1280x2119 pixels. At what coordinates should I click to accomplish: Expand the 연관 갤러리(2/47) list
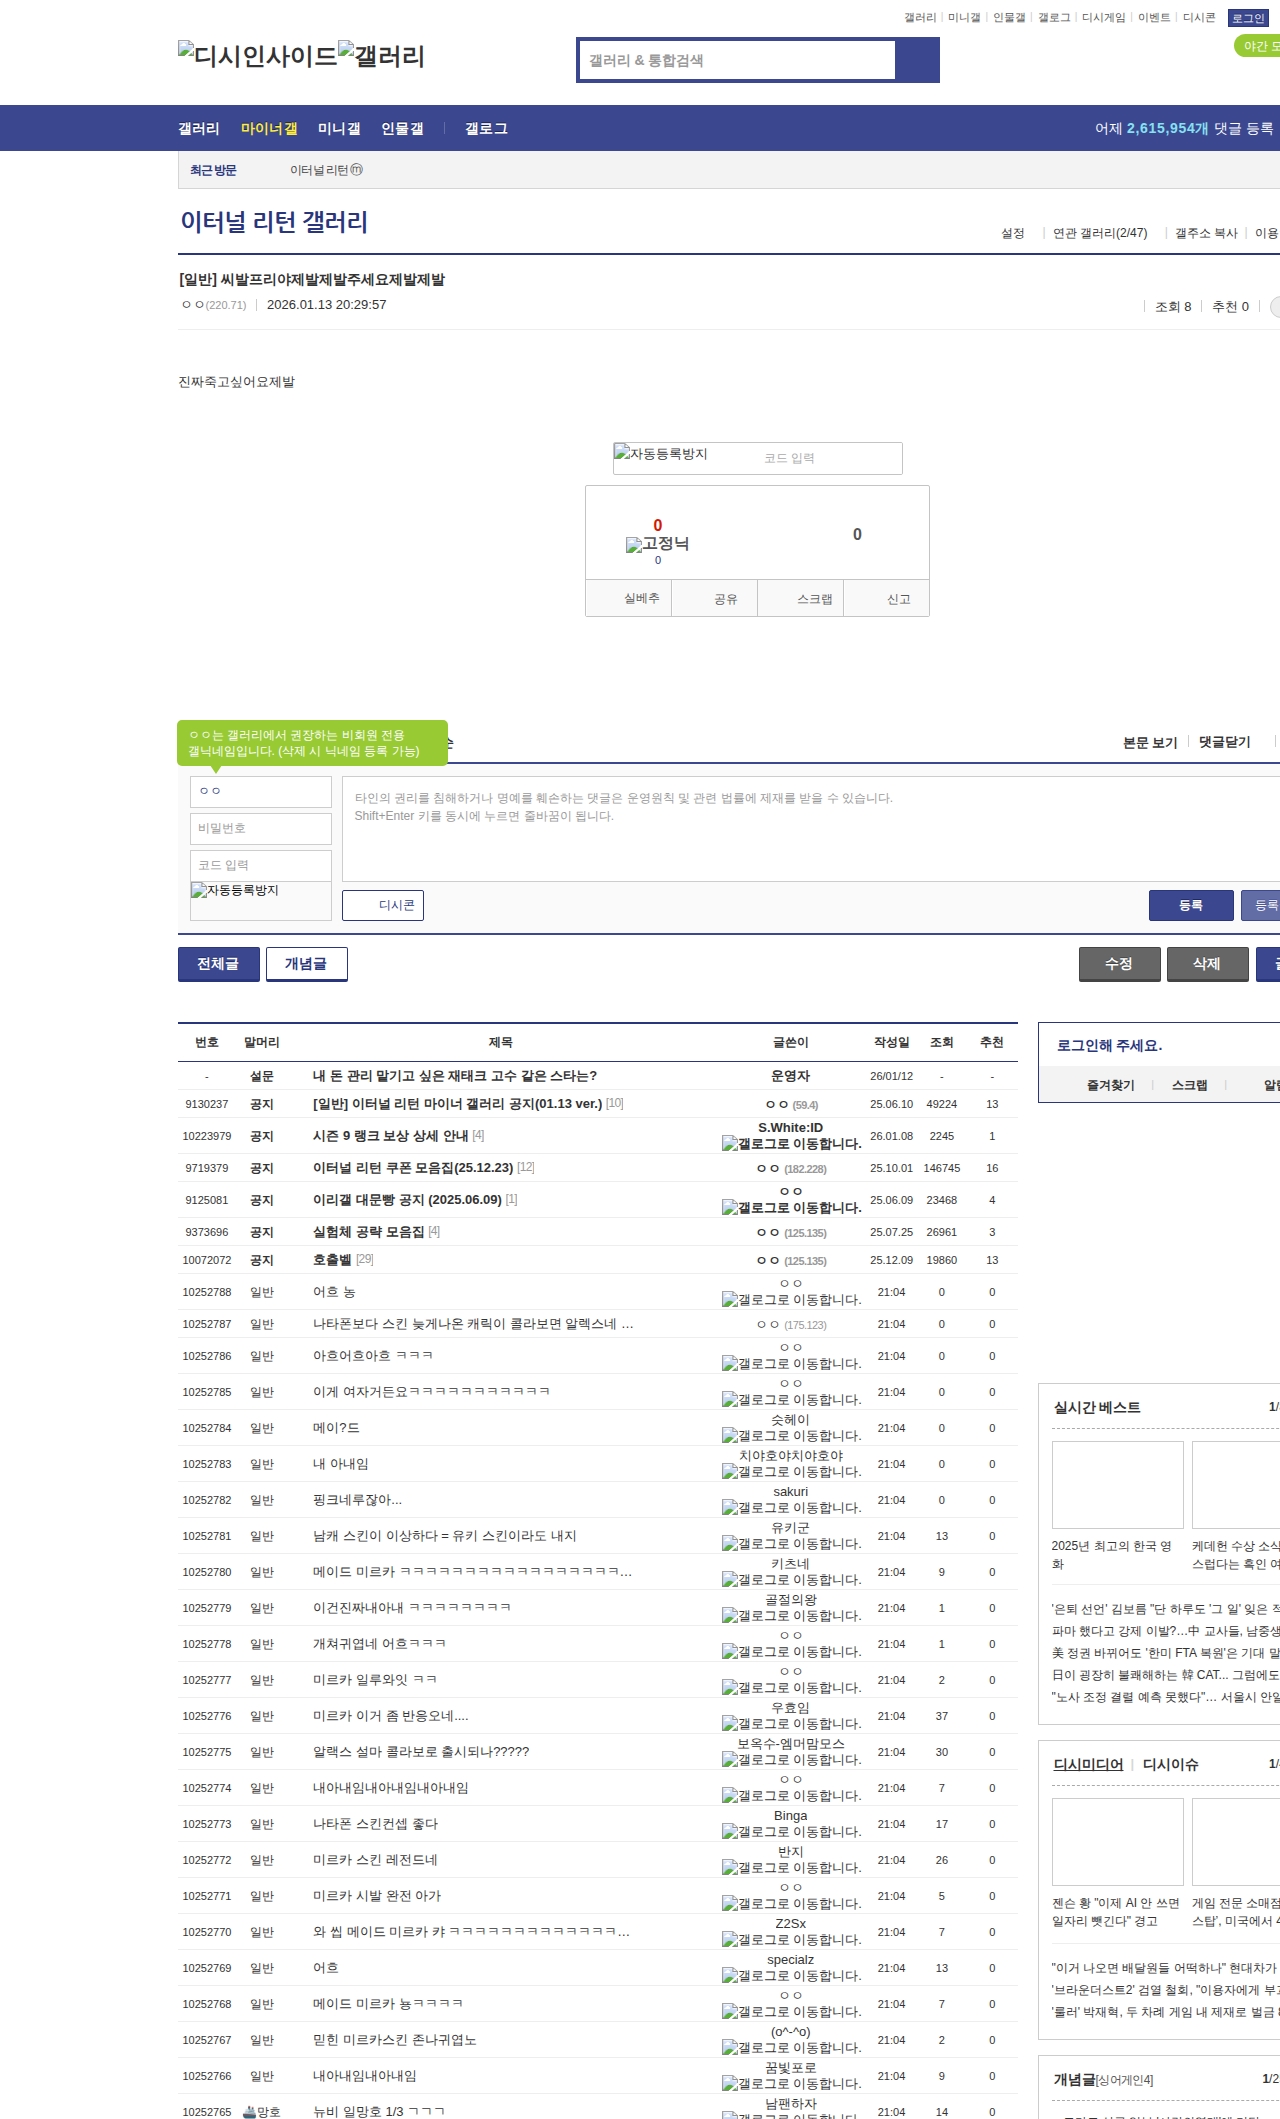pos(1099,233)
